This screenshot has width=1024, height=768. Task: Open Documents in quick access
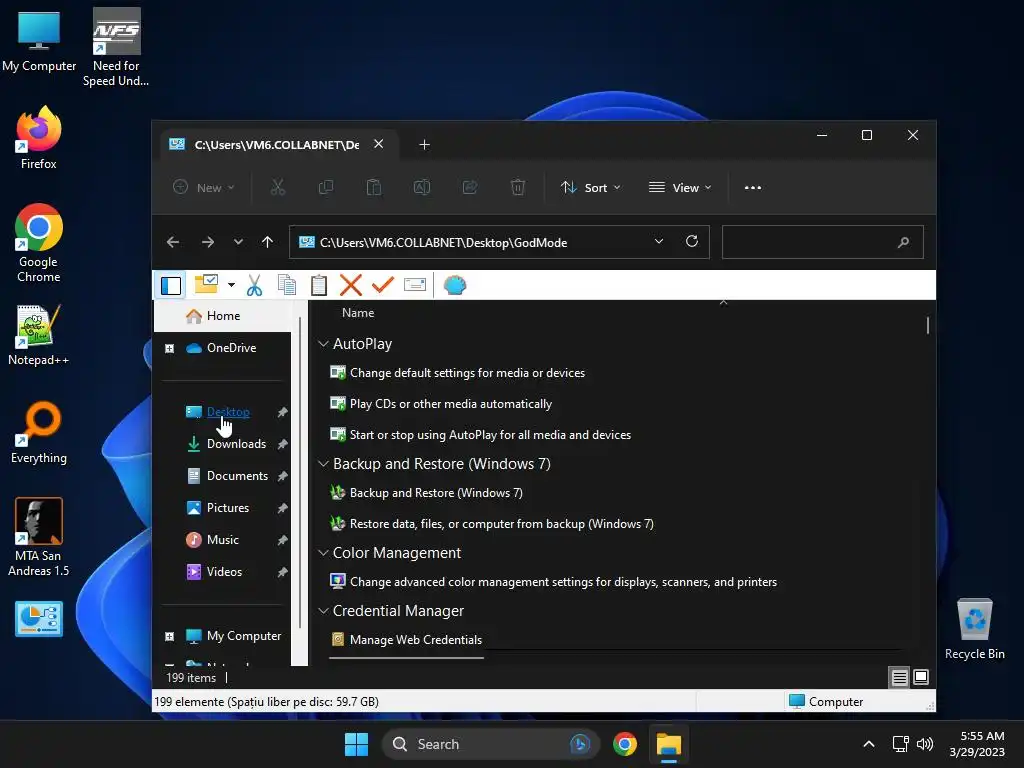tap(237, 476)
